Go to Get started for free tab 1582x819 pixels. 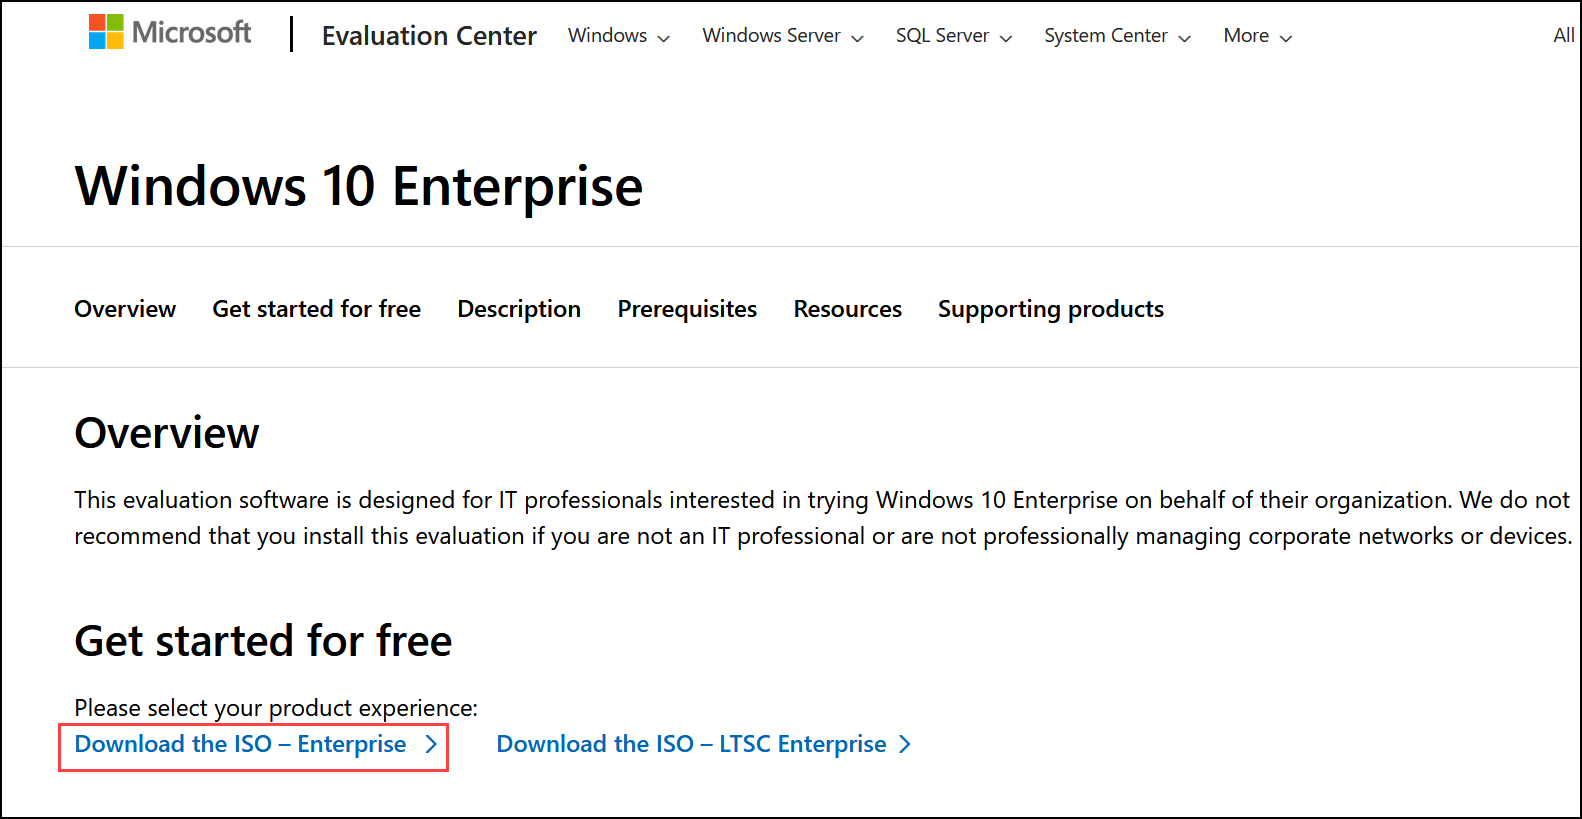click(317, 309)
